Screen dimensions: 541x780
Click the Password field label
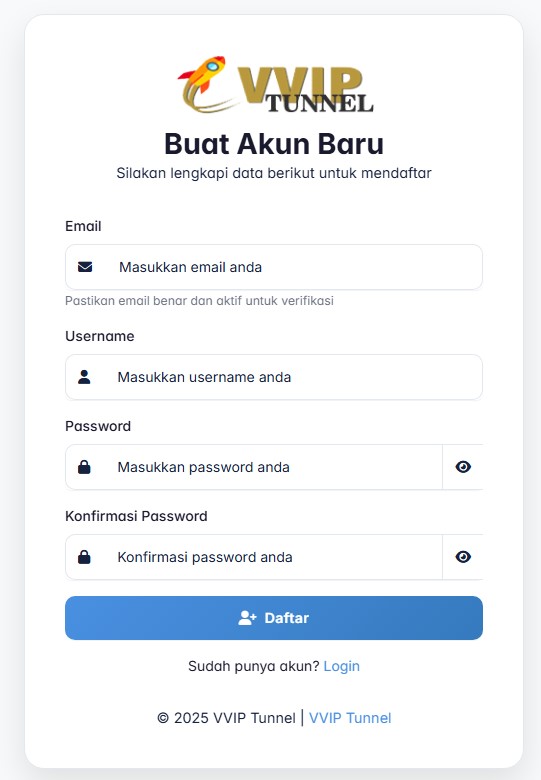point(98,426)
